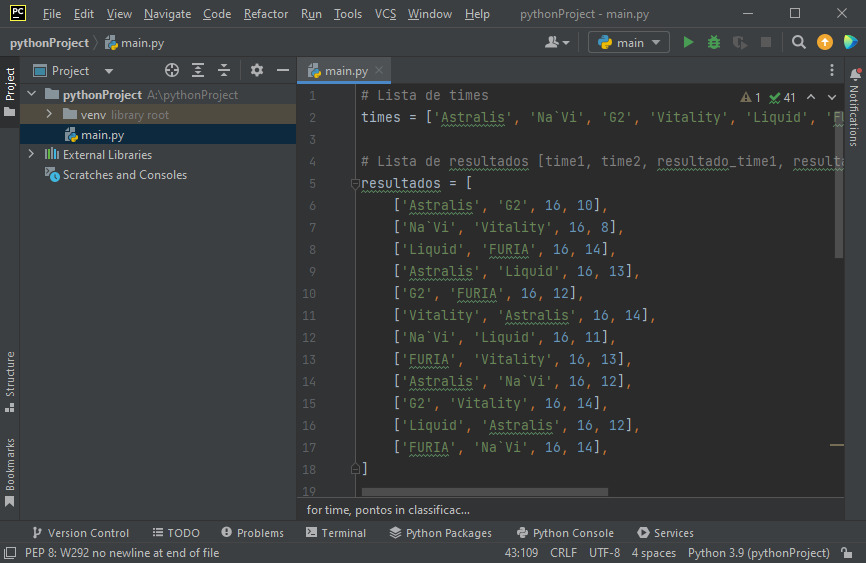Open the Refactor menu
Viewport: 866px width, 563px height.
265,14
